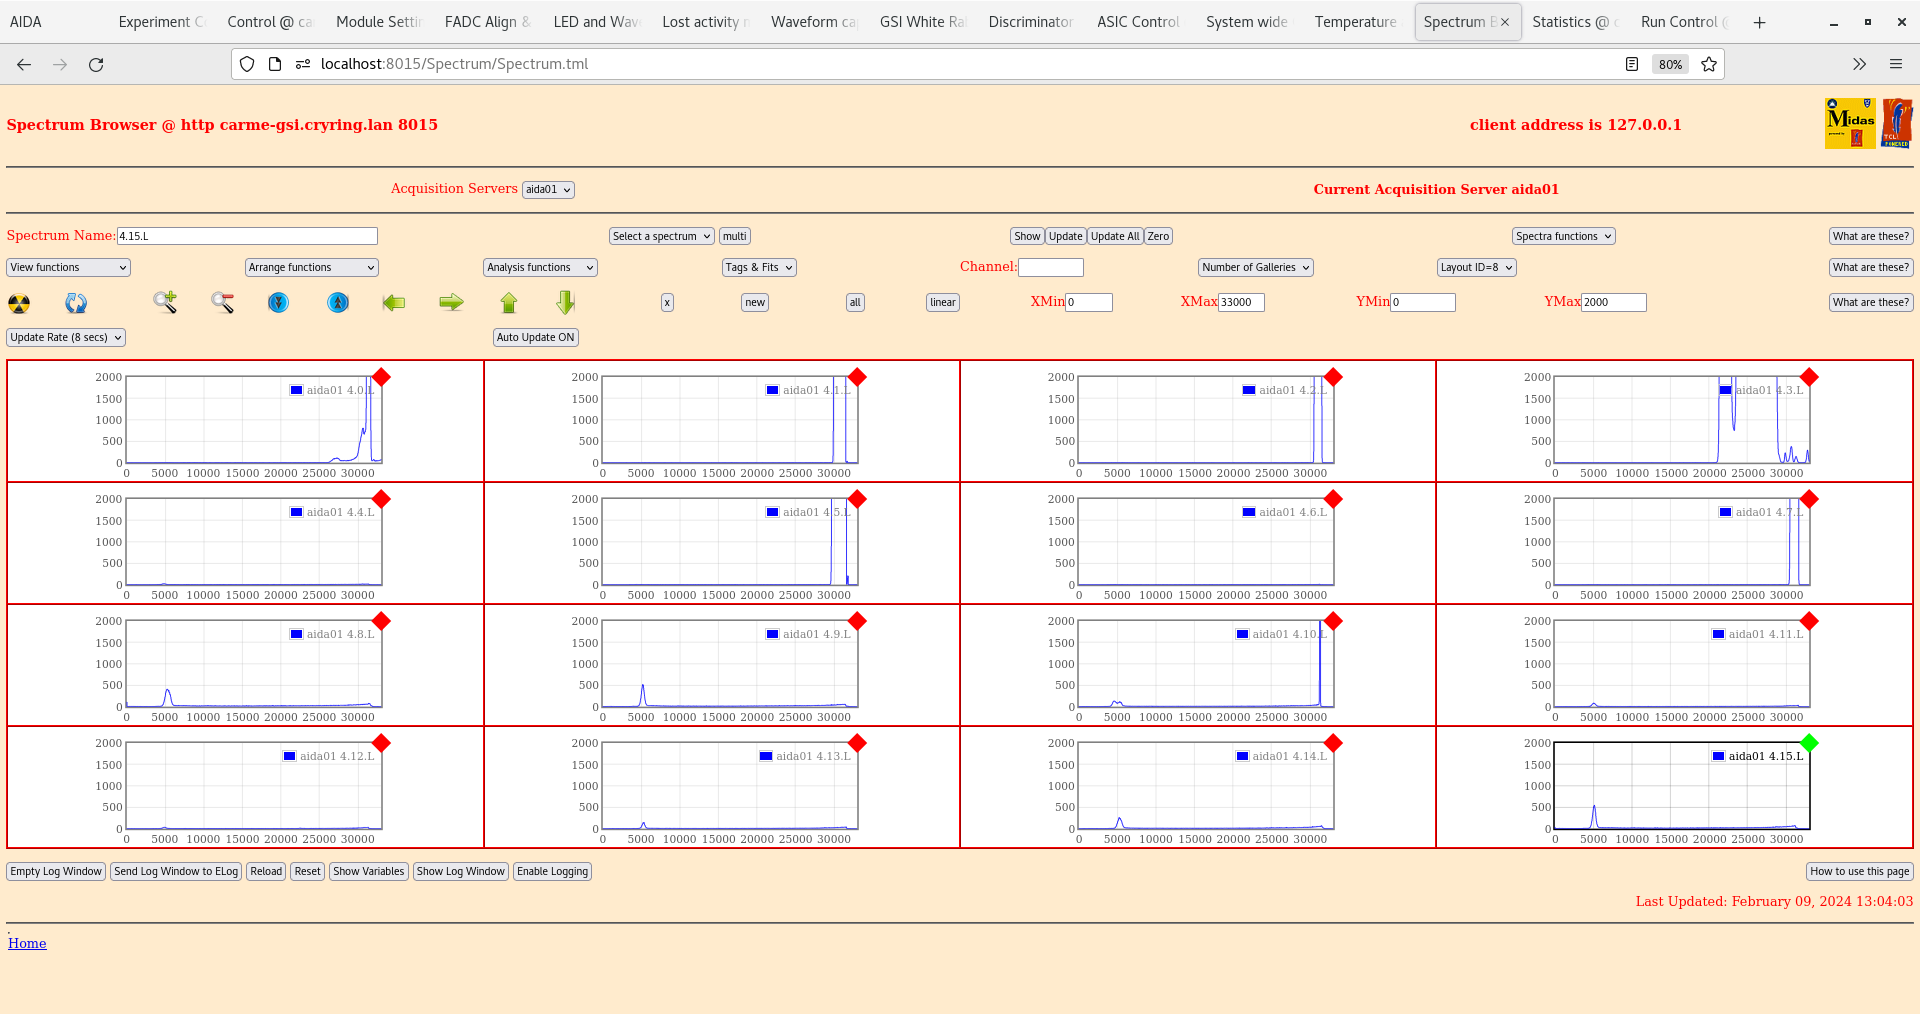Click the blue refresh arrows icon

[x=76, y=303]
